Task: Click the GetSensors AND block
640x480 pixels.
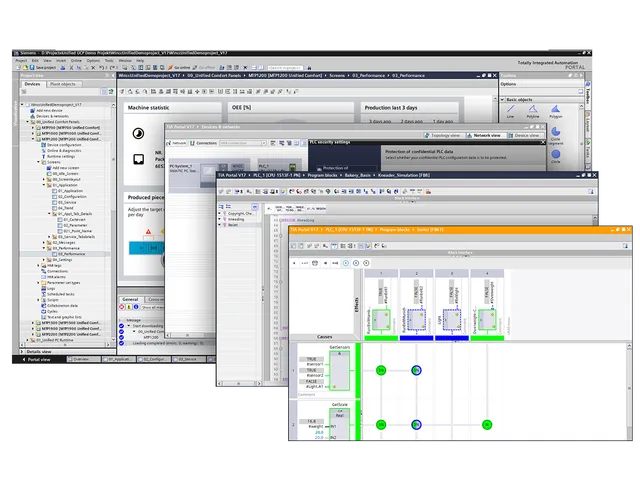Action: pyautogui.click(x=340, y=371)
